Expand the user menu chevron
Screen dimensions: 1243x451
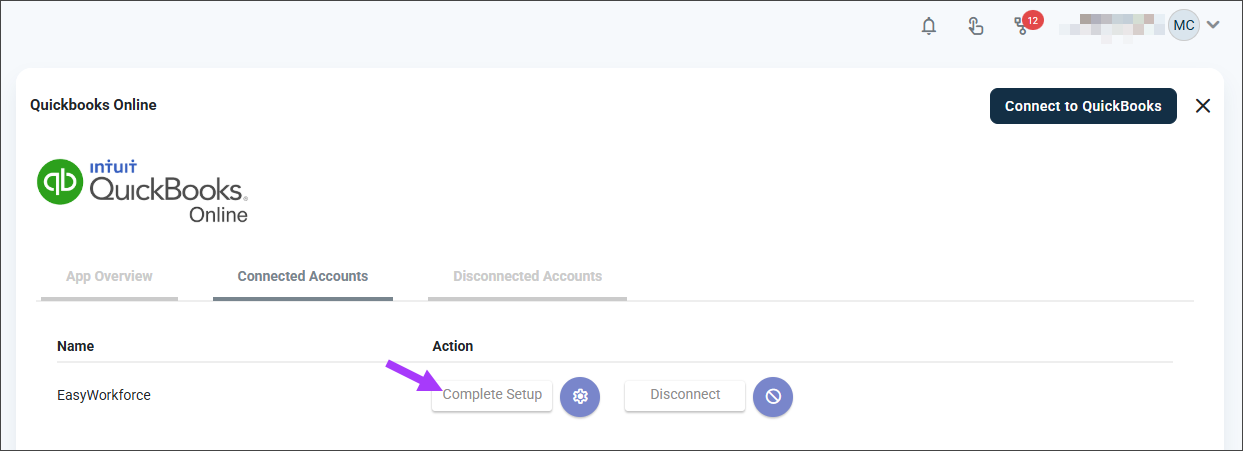click(x=1213, y=25)
